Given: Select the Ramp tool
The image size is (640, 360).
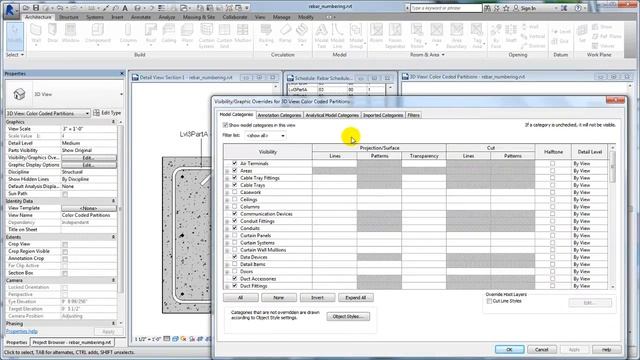Looking at the screenshot, I should point(285,34).
